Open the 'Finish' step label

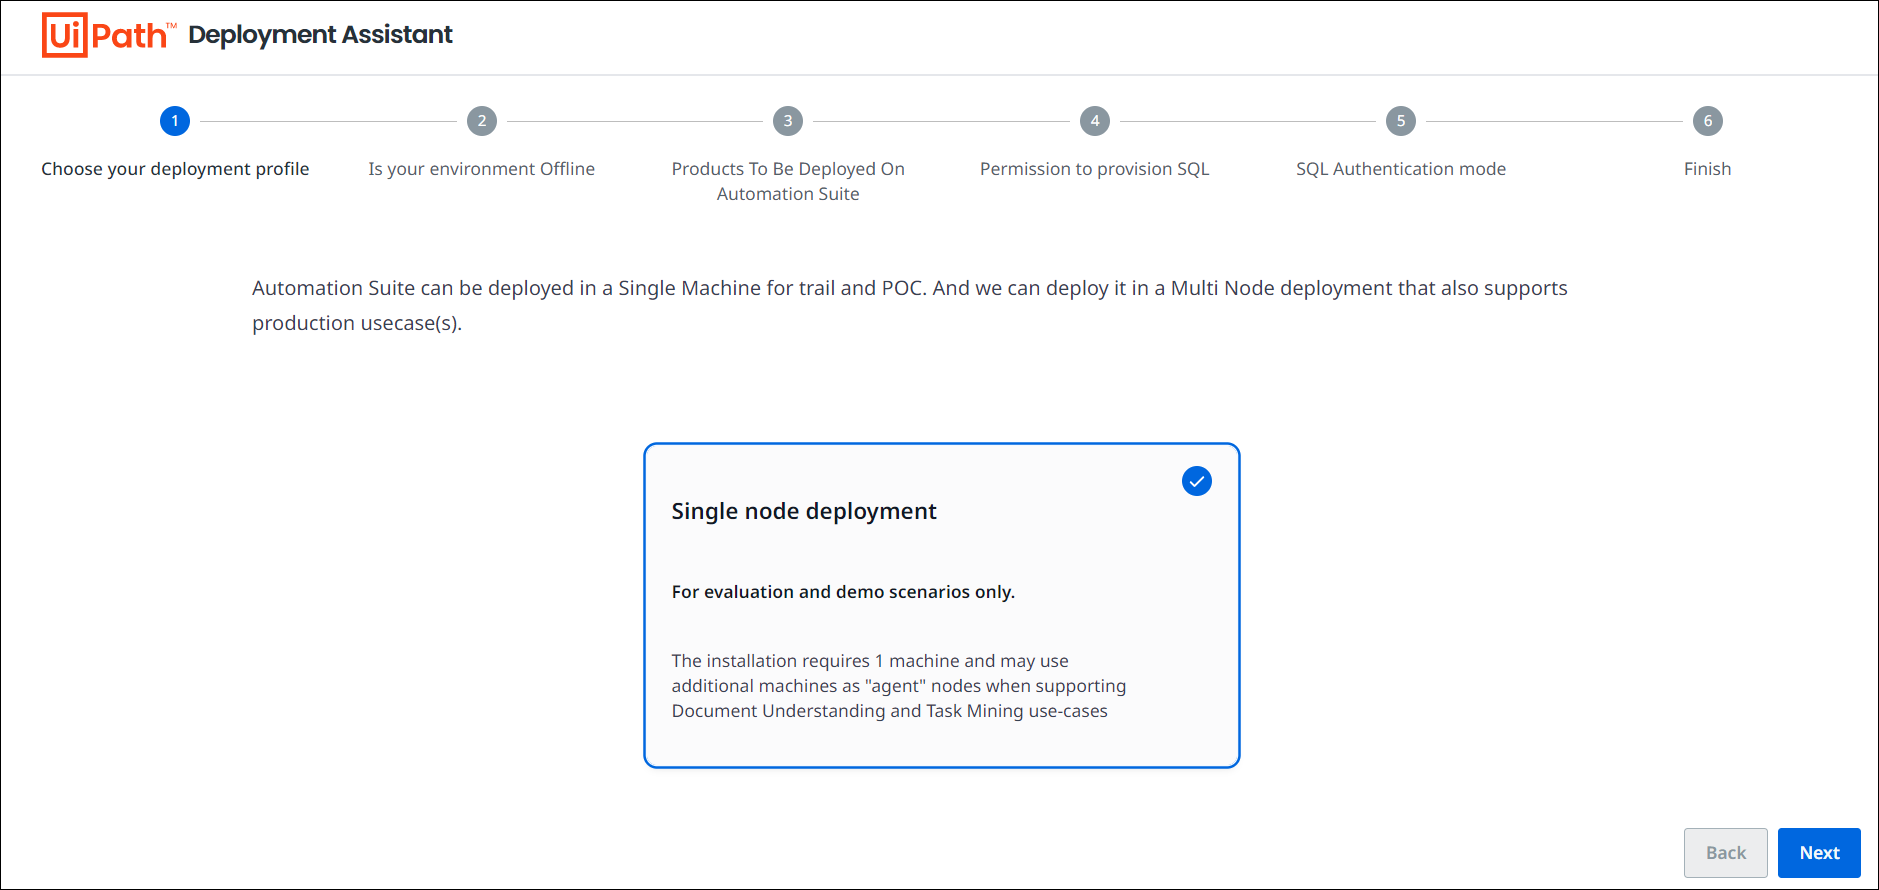[x=1708, y=169]
